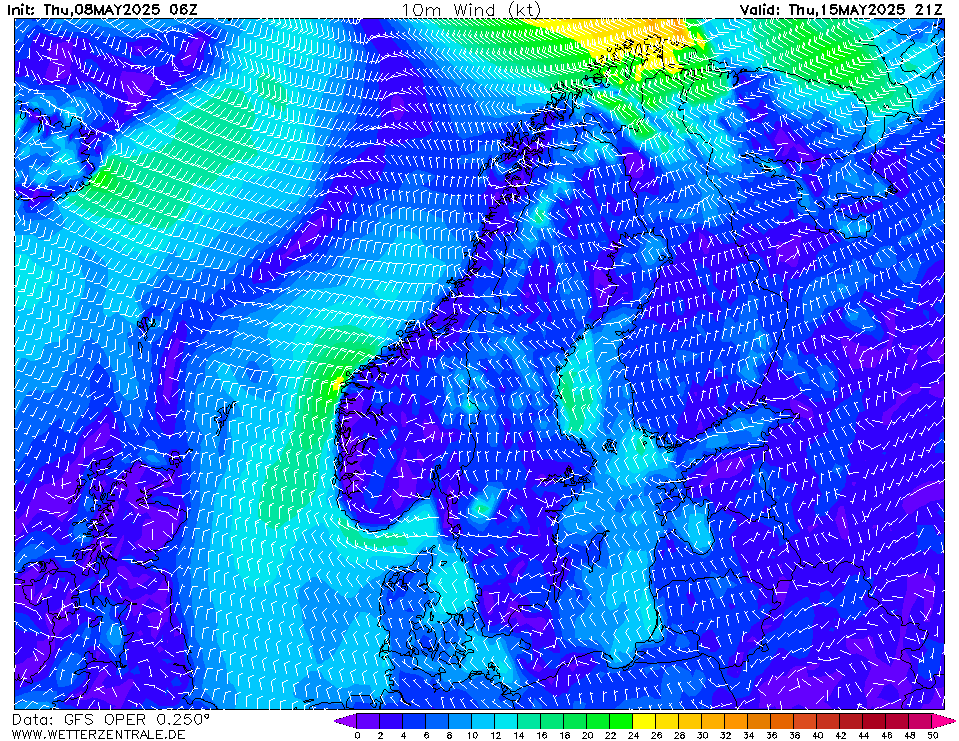
Task: Click the "20" scale label
Action: pos(587,735)
